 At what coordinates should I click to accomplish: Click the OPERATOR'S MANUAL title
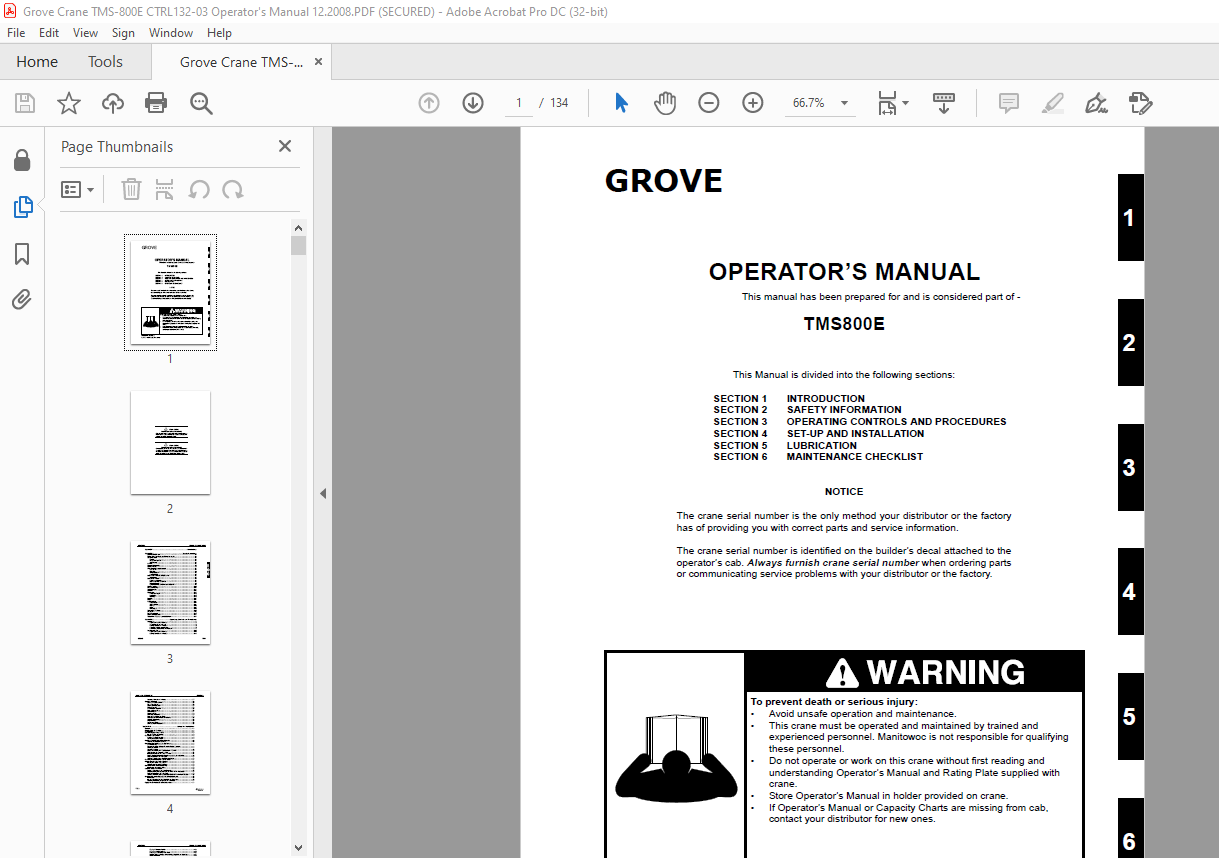[x=844, y=272]
